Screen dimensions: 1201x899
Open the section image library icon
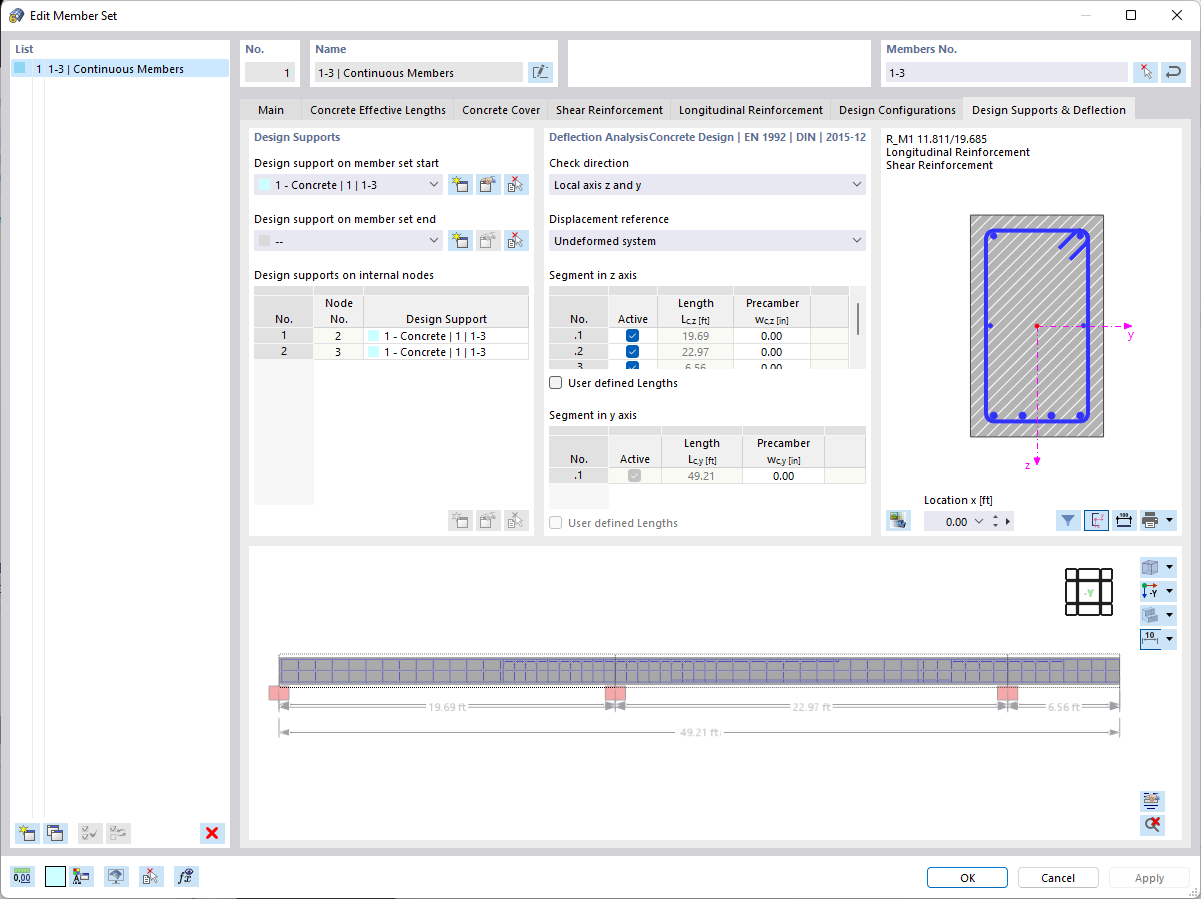[898, 520]
